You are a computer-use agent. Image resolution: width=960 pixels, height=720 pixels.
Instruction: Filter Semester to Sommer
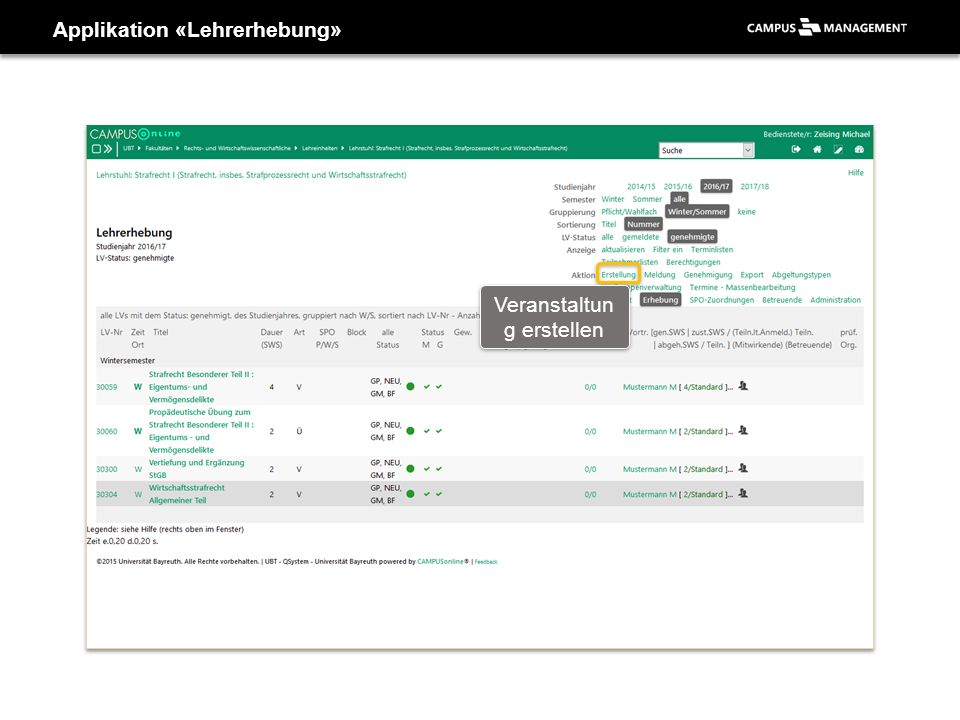tap(647, 200)
